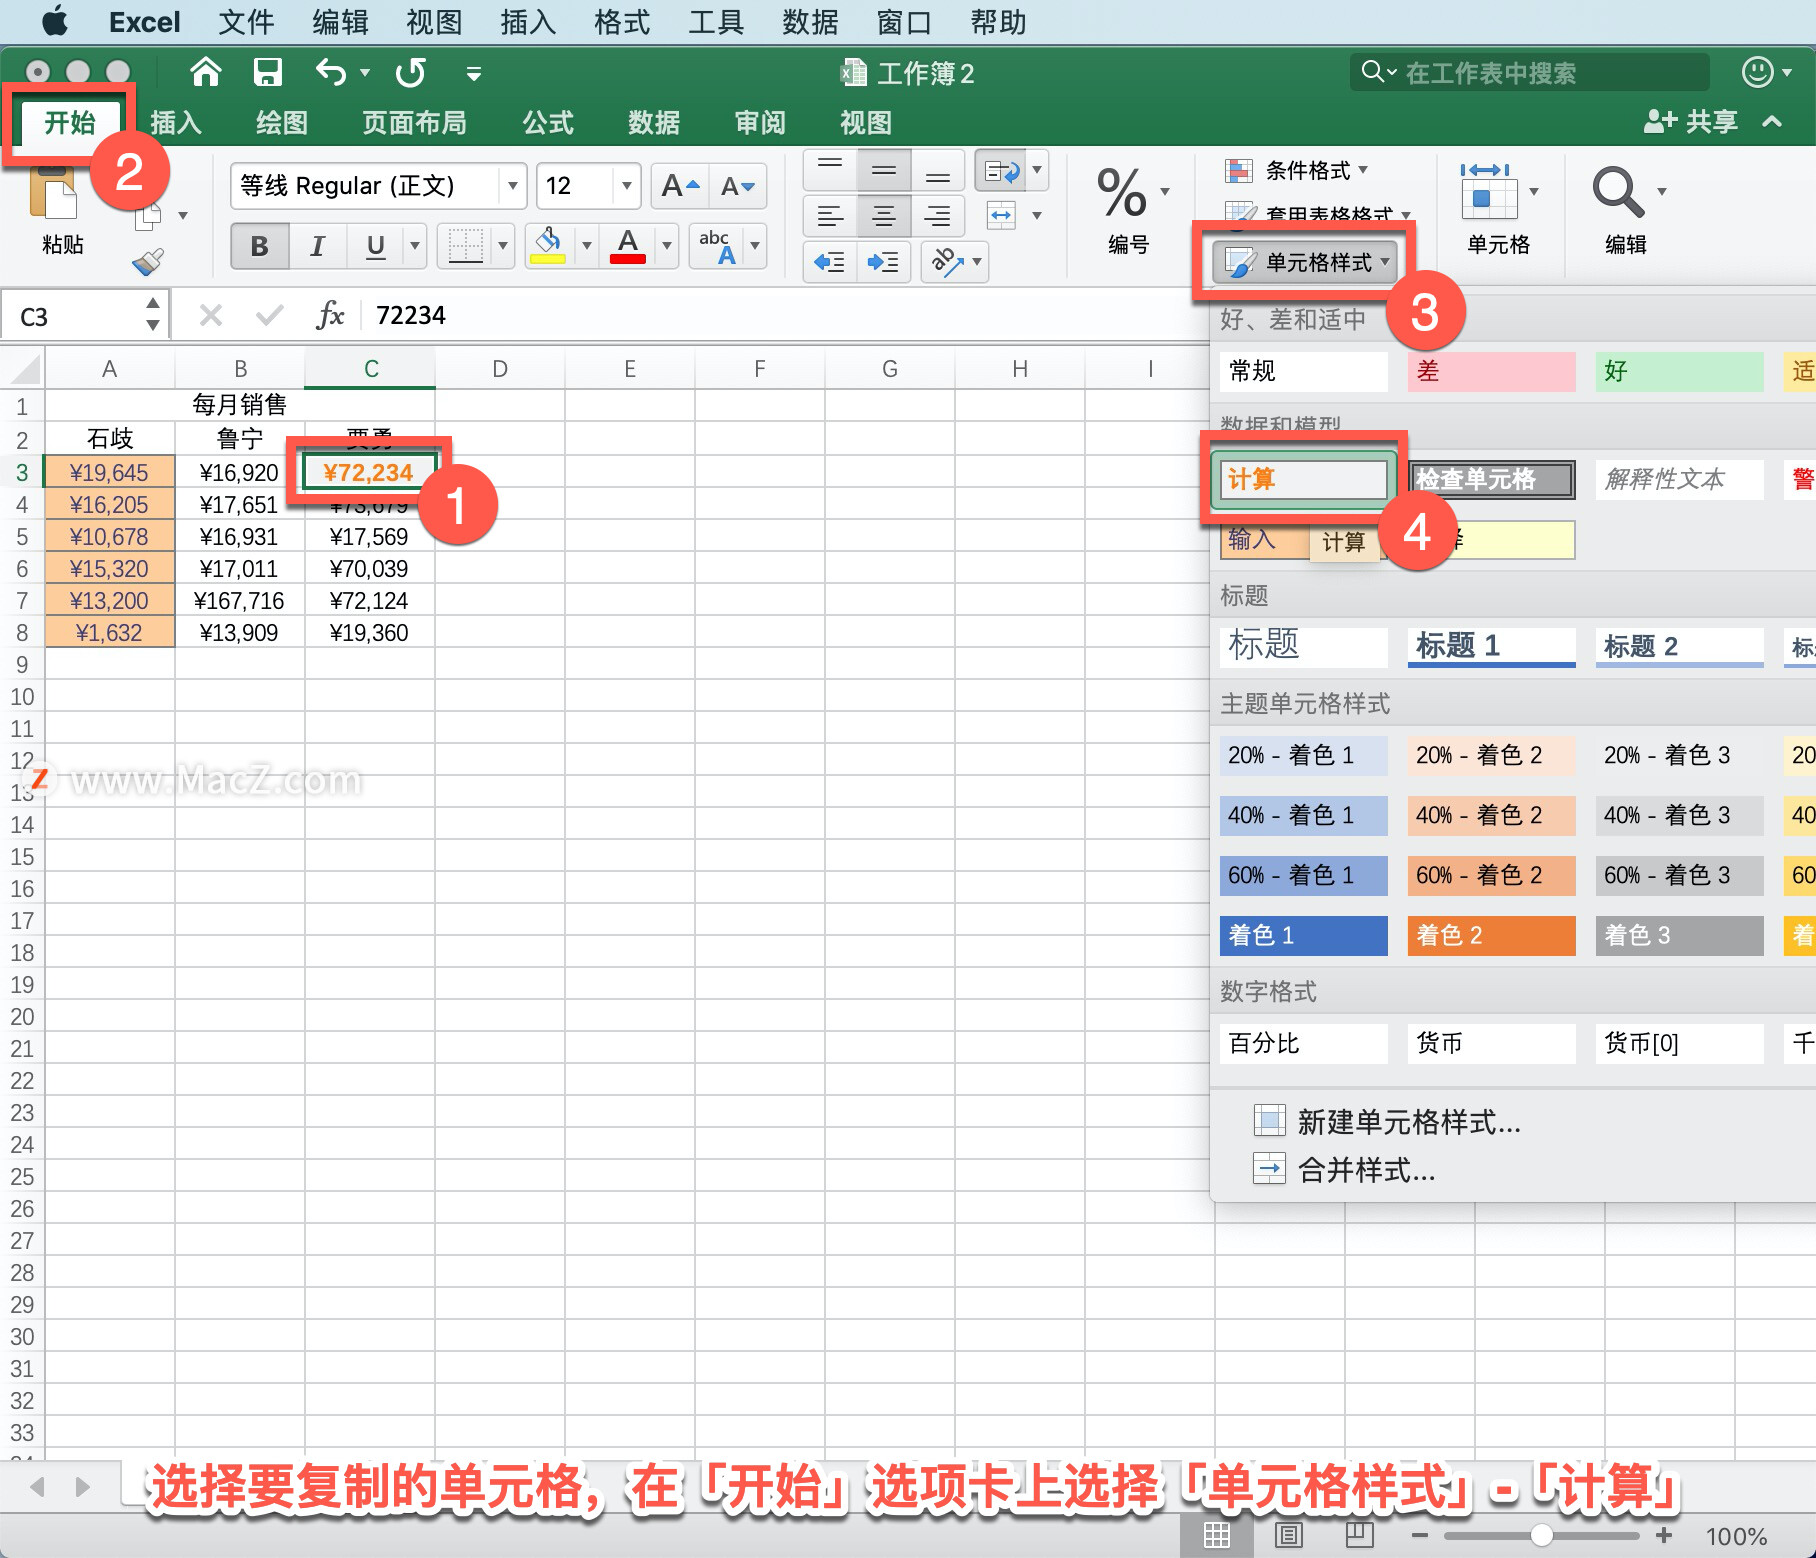Open the font name dropdown
The width and height of the screenshot is (1816, 1558).
click(x=512, y=186)
